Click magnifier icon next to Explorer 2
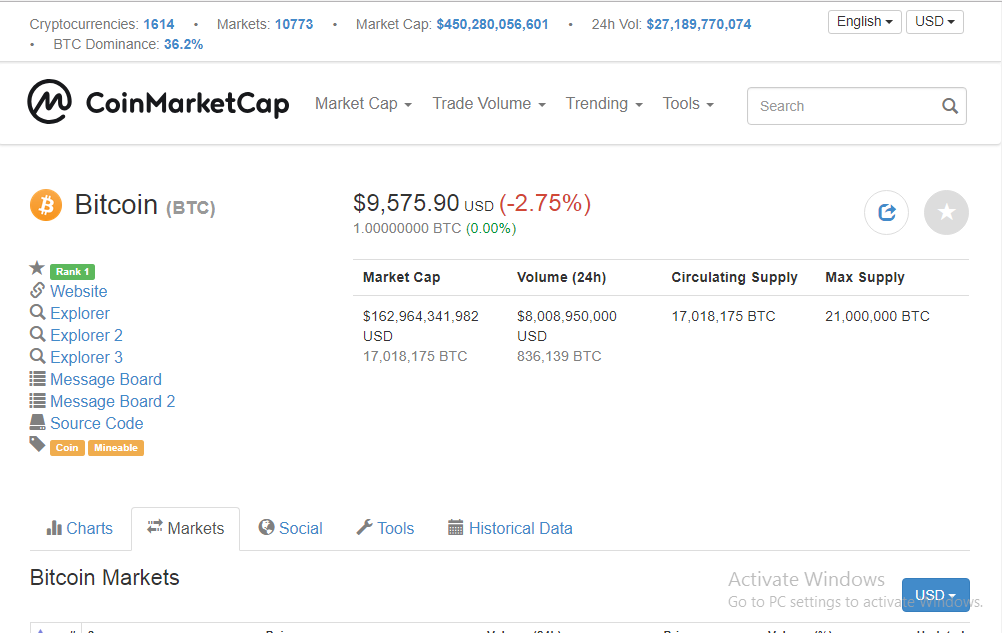The image size is (1002, 633). [x=38, y=334]
